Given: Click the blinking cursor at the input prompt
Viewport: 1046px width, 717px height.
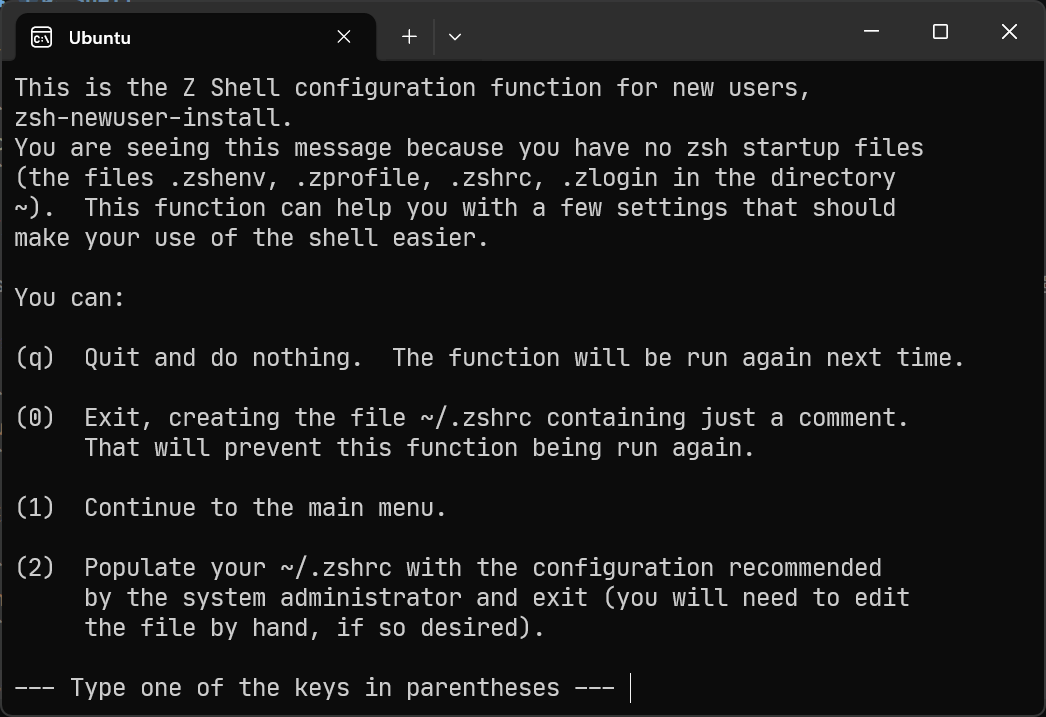Looking at the screenshot, I should [x=629, y=688].
